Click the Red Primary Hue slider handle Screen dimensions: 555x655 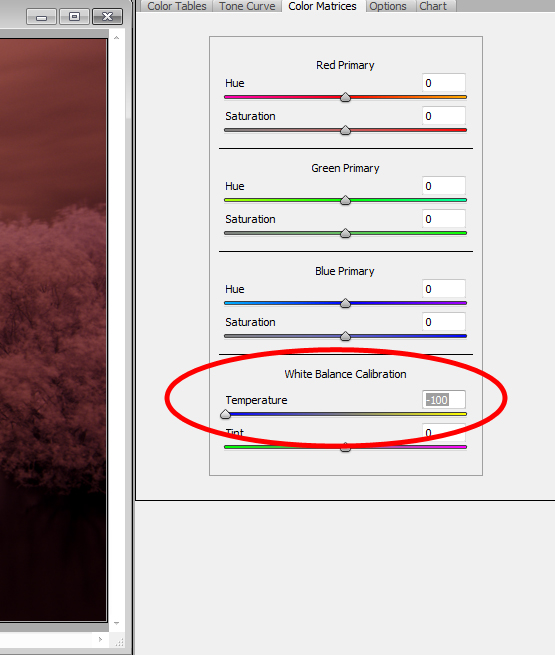[345, 97]
